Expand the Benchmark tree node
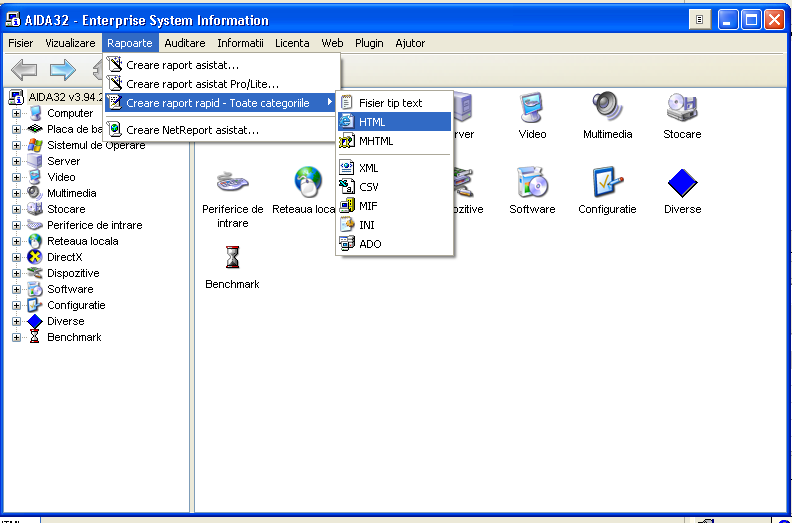The image size is (792, 523). (17, 338)
